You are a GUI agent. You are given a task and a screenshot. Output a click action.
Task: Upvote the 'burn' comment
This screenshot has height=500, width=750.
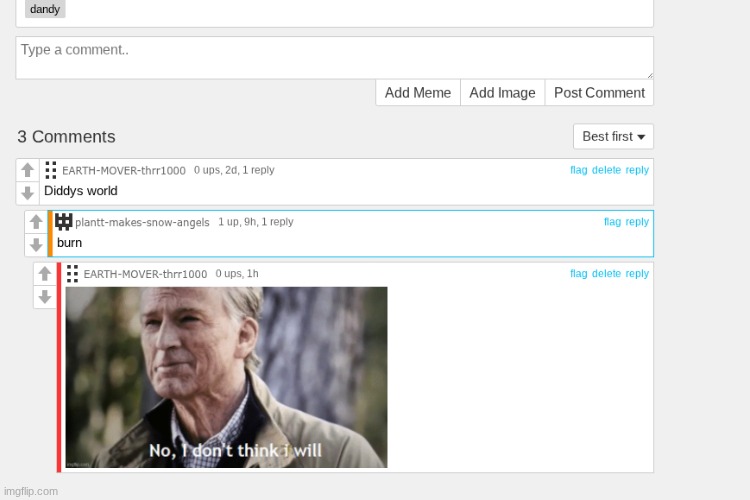[x=36, y=222]
